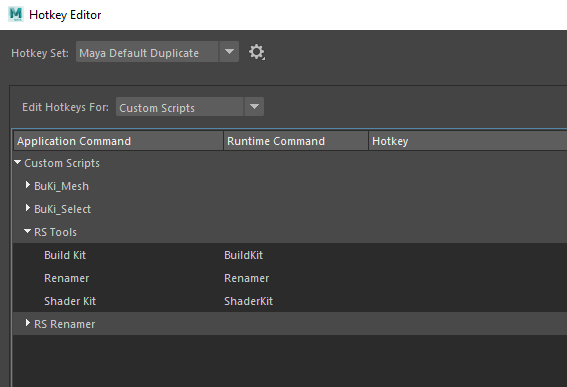Viewport: 567px width, 387px height.
Task: Select the BuKi_Mesh tree label
Action: pos(61,186)
